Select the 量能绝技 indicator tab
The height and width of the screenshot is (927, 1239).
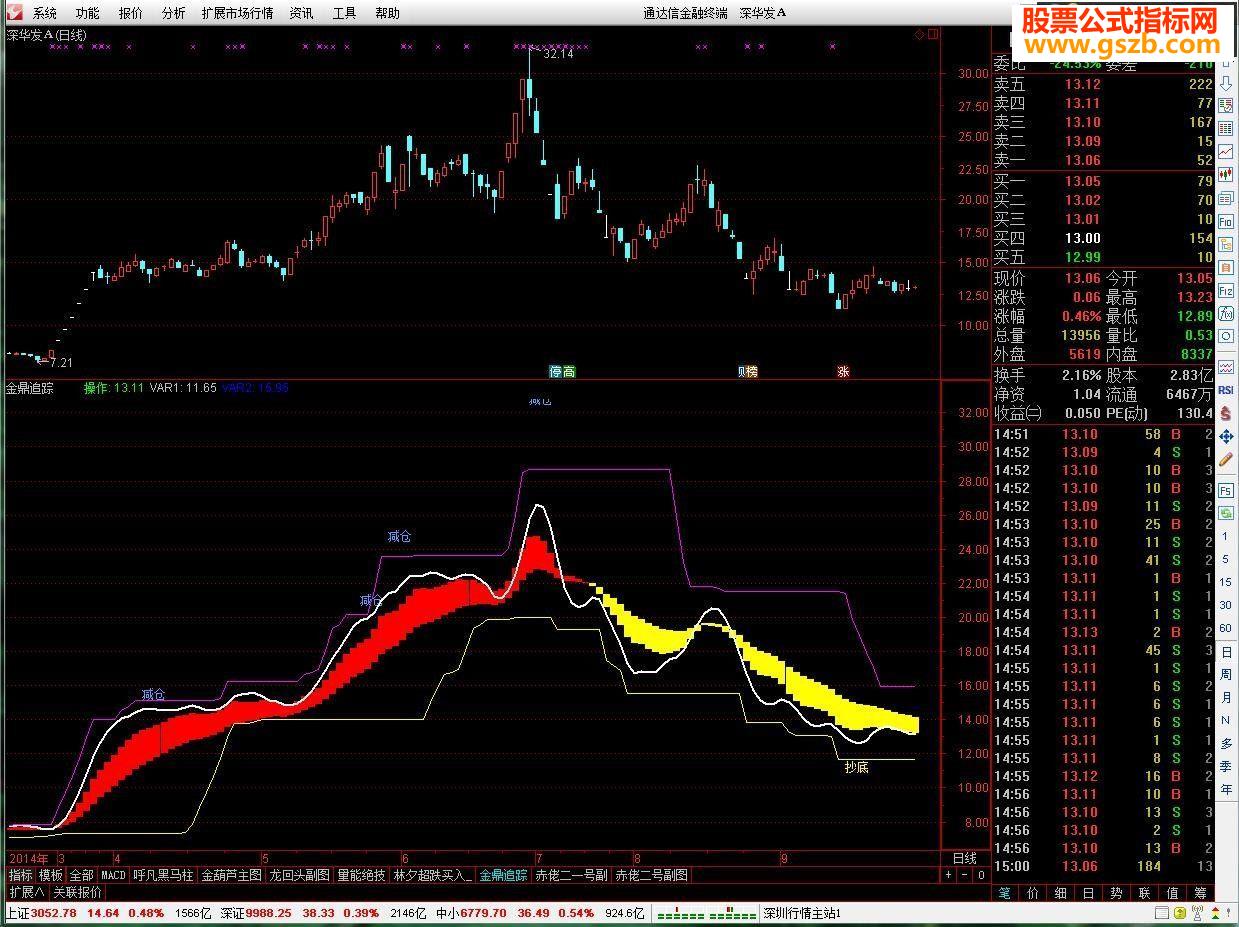tap(361, 875)
